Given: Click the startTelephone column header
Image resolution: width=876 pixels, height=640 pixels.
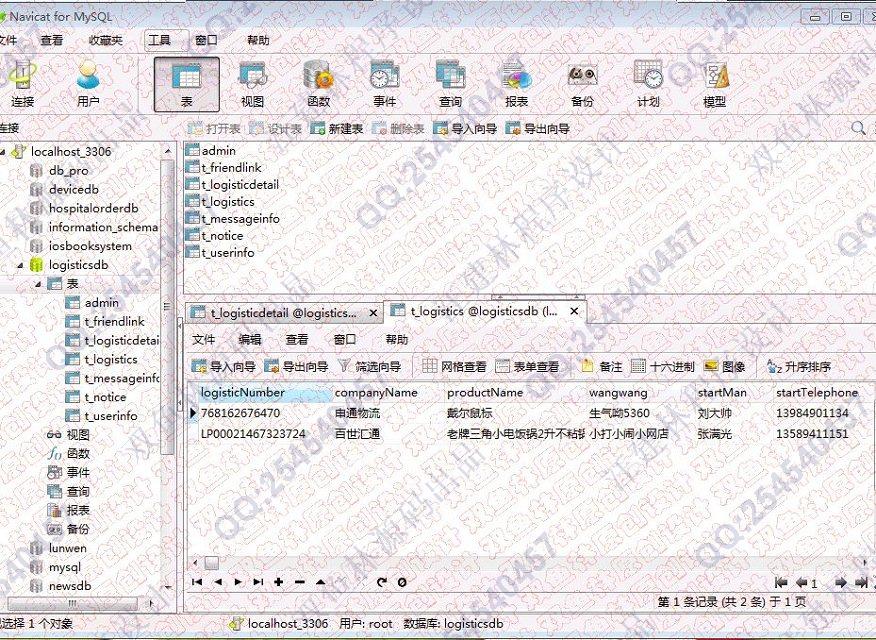Looking at the screenshot, I should 820,393.
